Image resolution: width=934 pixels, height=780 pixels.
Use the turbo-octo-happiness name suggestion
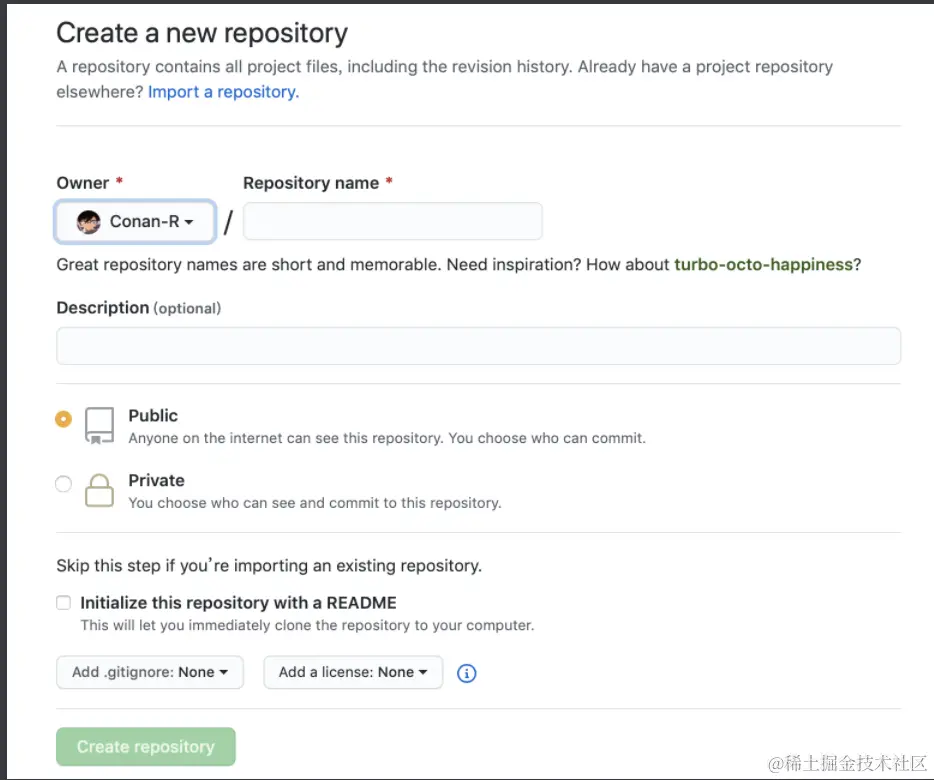[764, 265]
